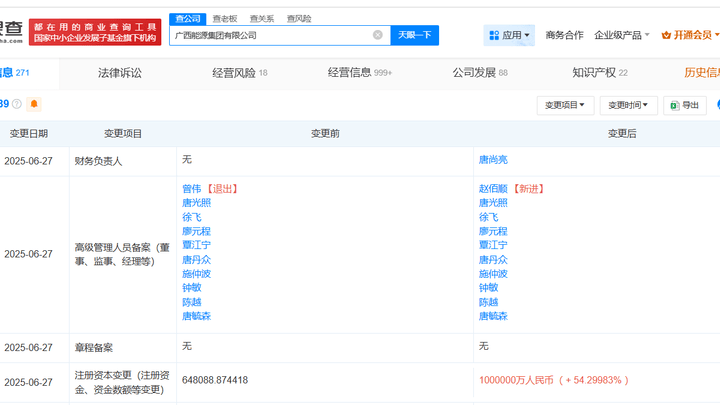Open the 法律诉讼 tab

120,73
